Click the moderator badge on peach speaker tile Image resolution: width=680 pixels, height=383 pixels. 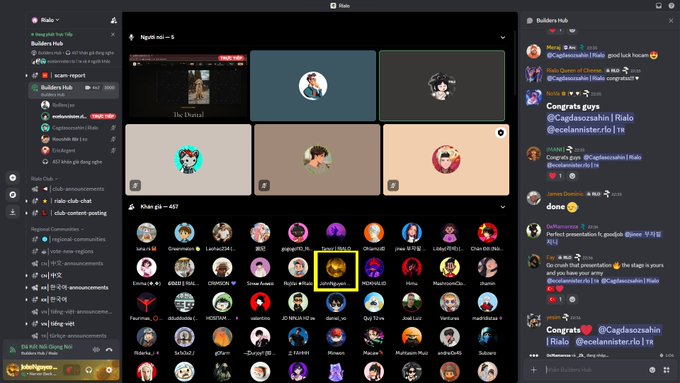click(500, 133)
